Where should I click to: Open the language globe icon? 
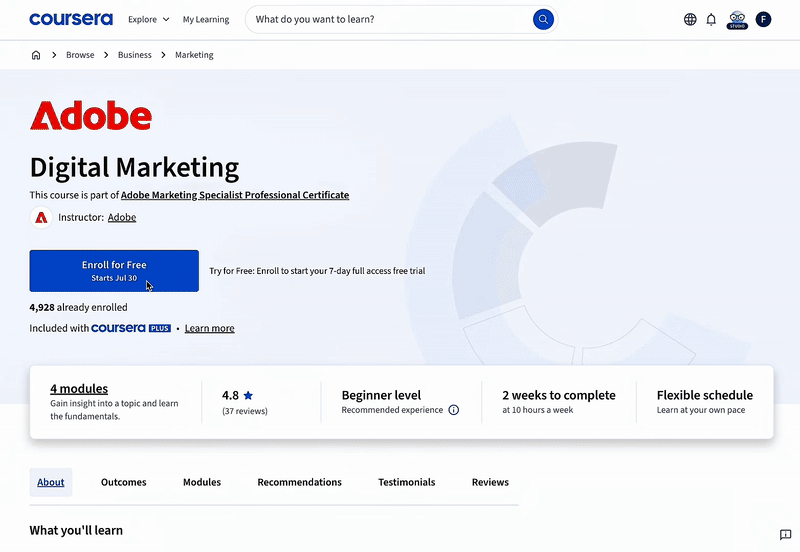pos(690,19)
